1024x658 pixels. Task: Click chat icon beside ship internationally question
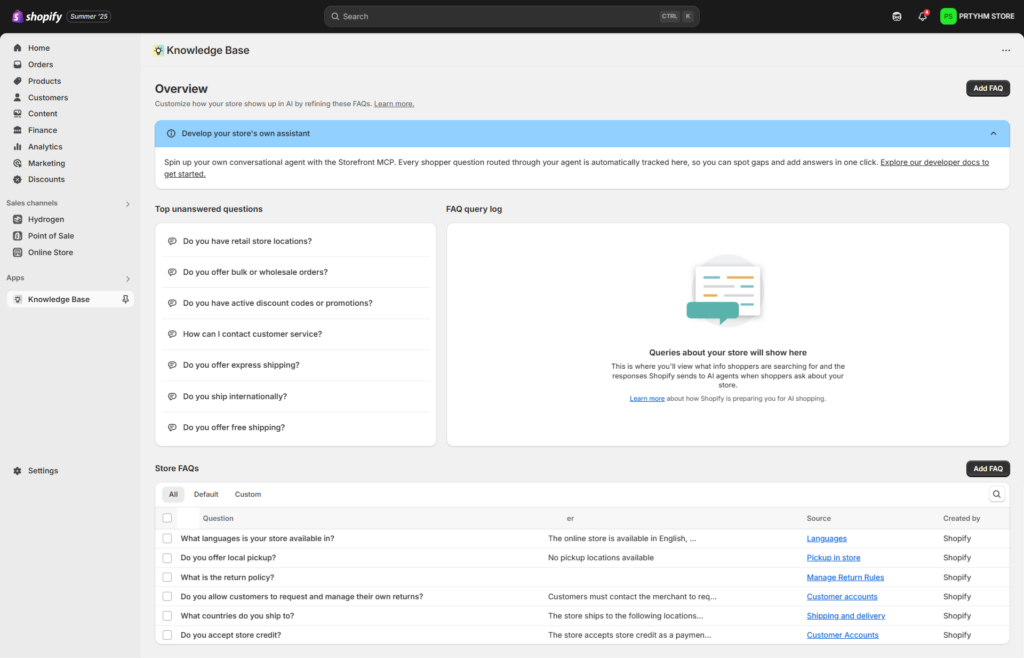[172, 396]
